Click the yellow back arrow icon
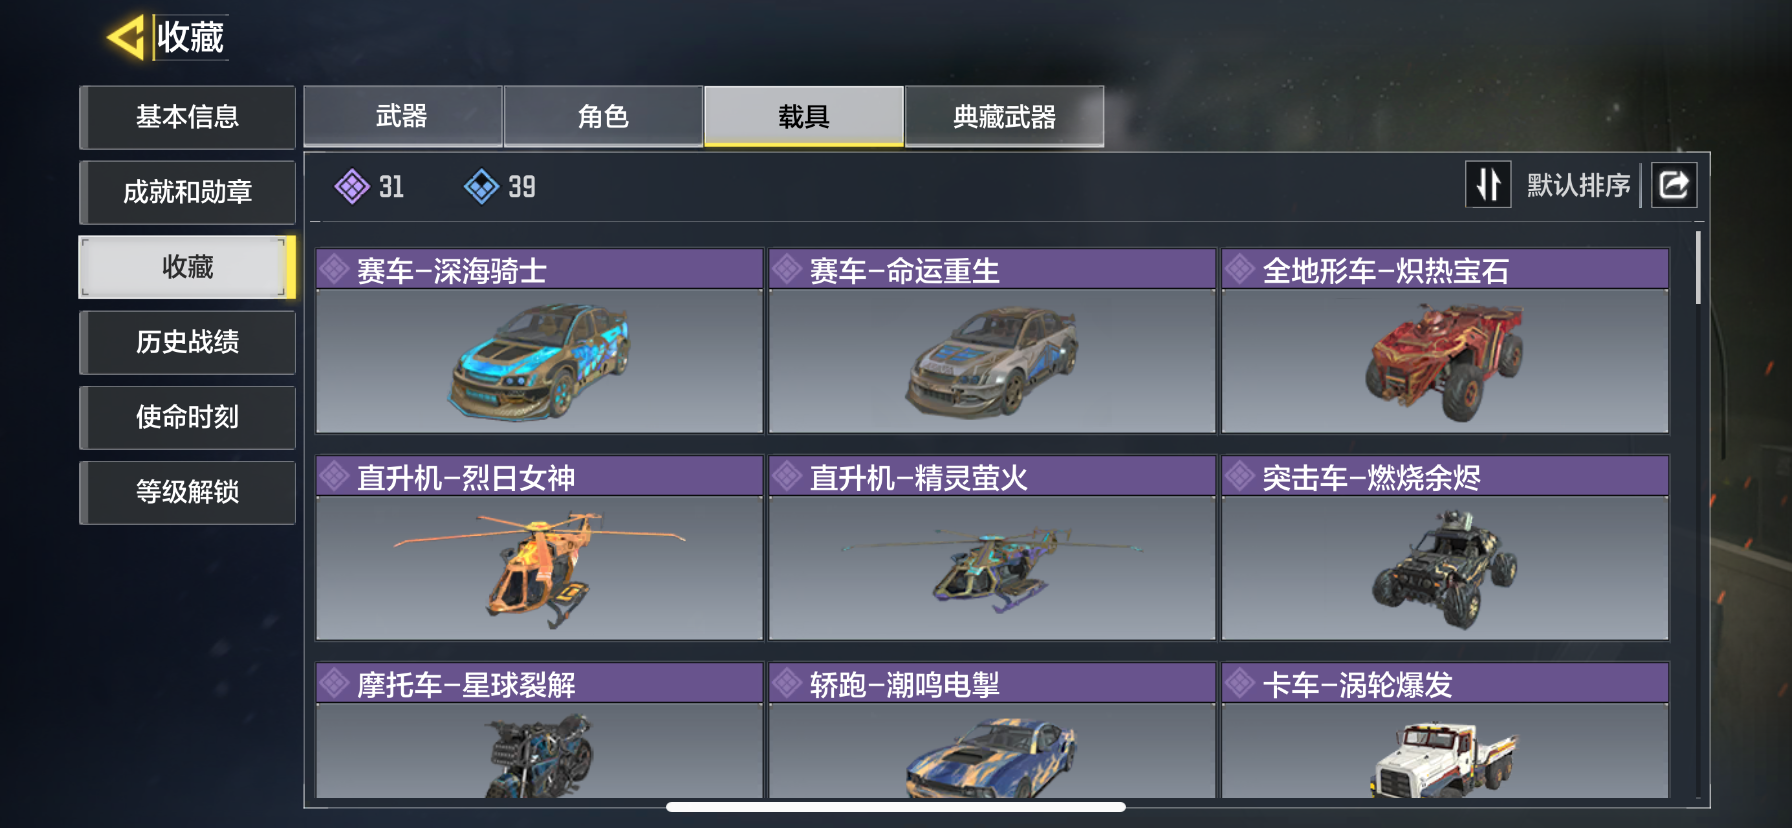Image resolution: width=1792 pixels, height=828 pixels. pos(127,38)
